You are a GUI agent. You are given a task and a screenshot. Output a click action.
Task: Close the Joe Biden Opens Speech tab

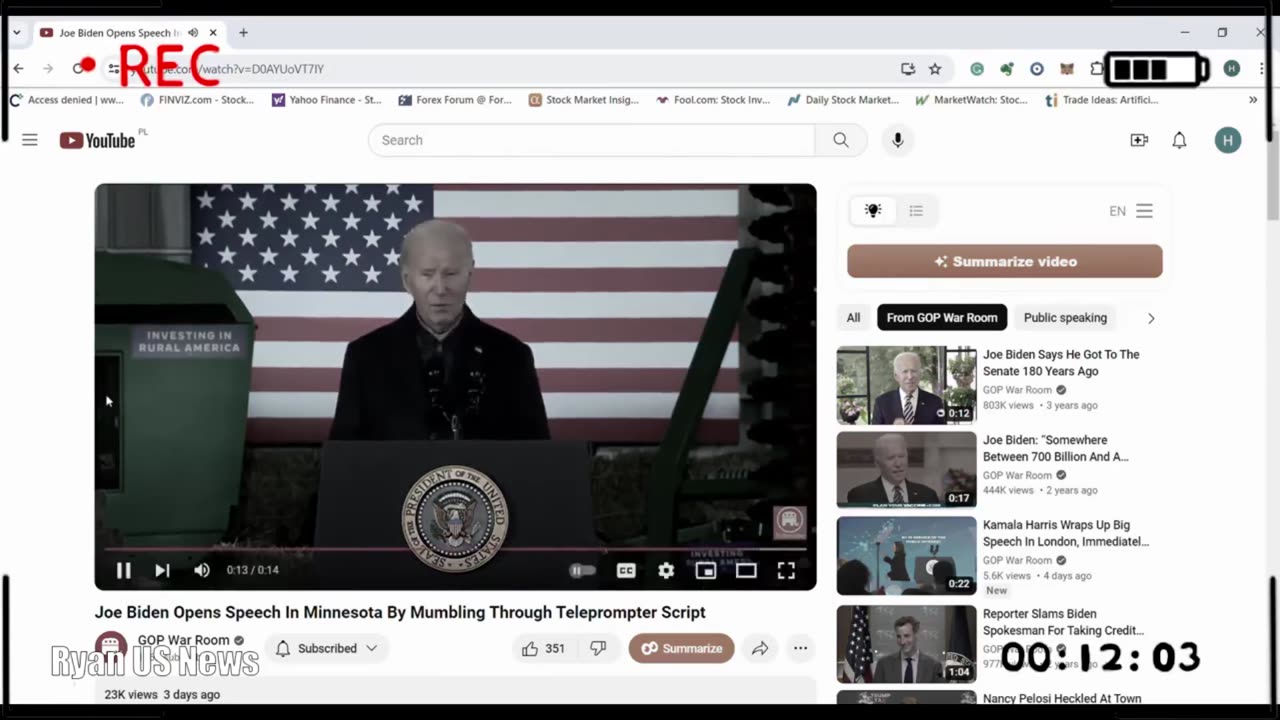(x=212, y=32)
